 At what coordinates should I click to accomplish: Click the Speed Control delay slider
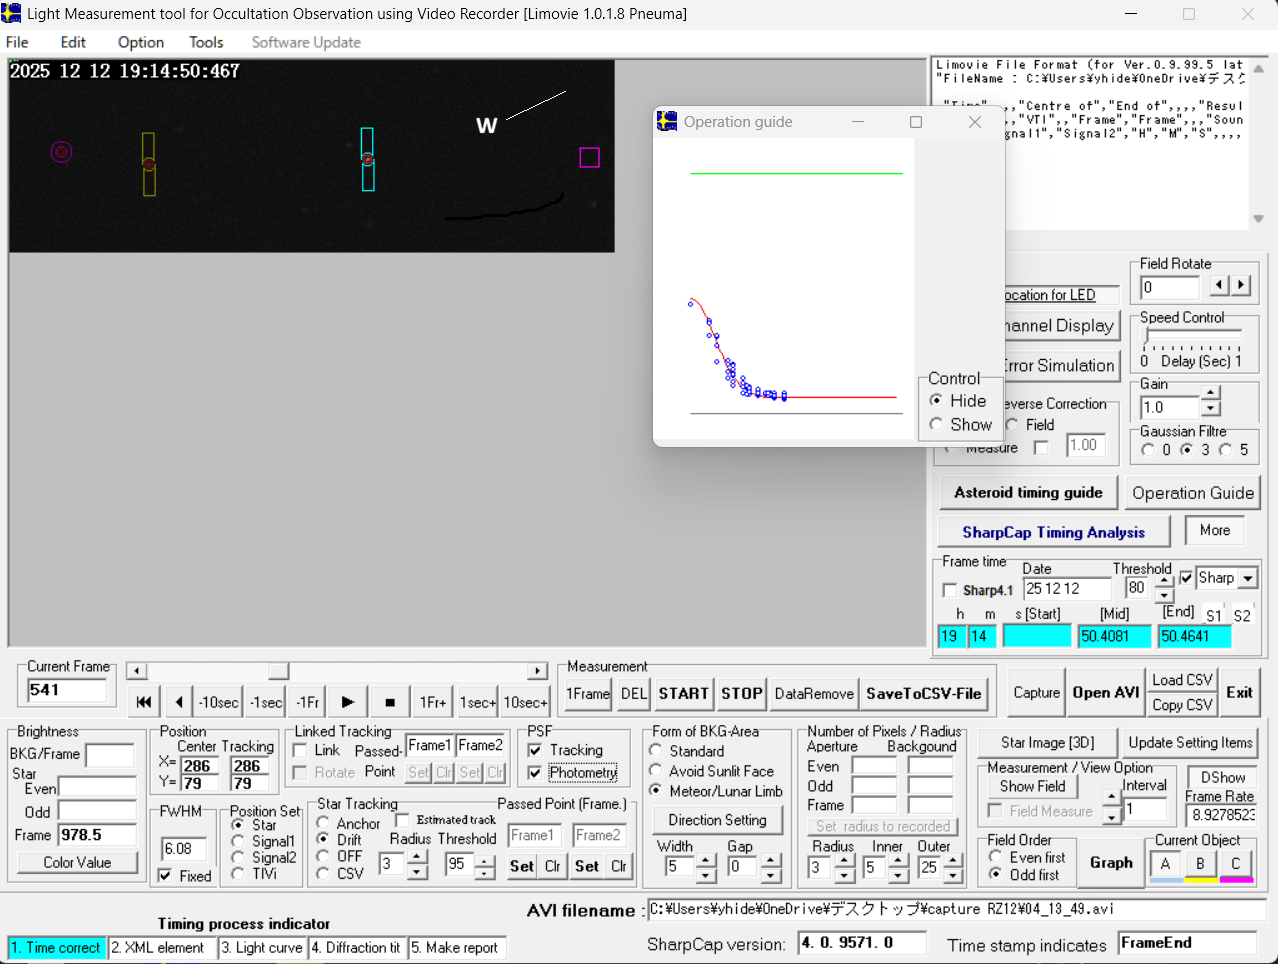pyautogui.click(x=1192, y=334)
